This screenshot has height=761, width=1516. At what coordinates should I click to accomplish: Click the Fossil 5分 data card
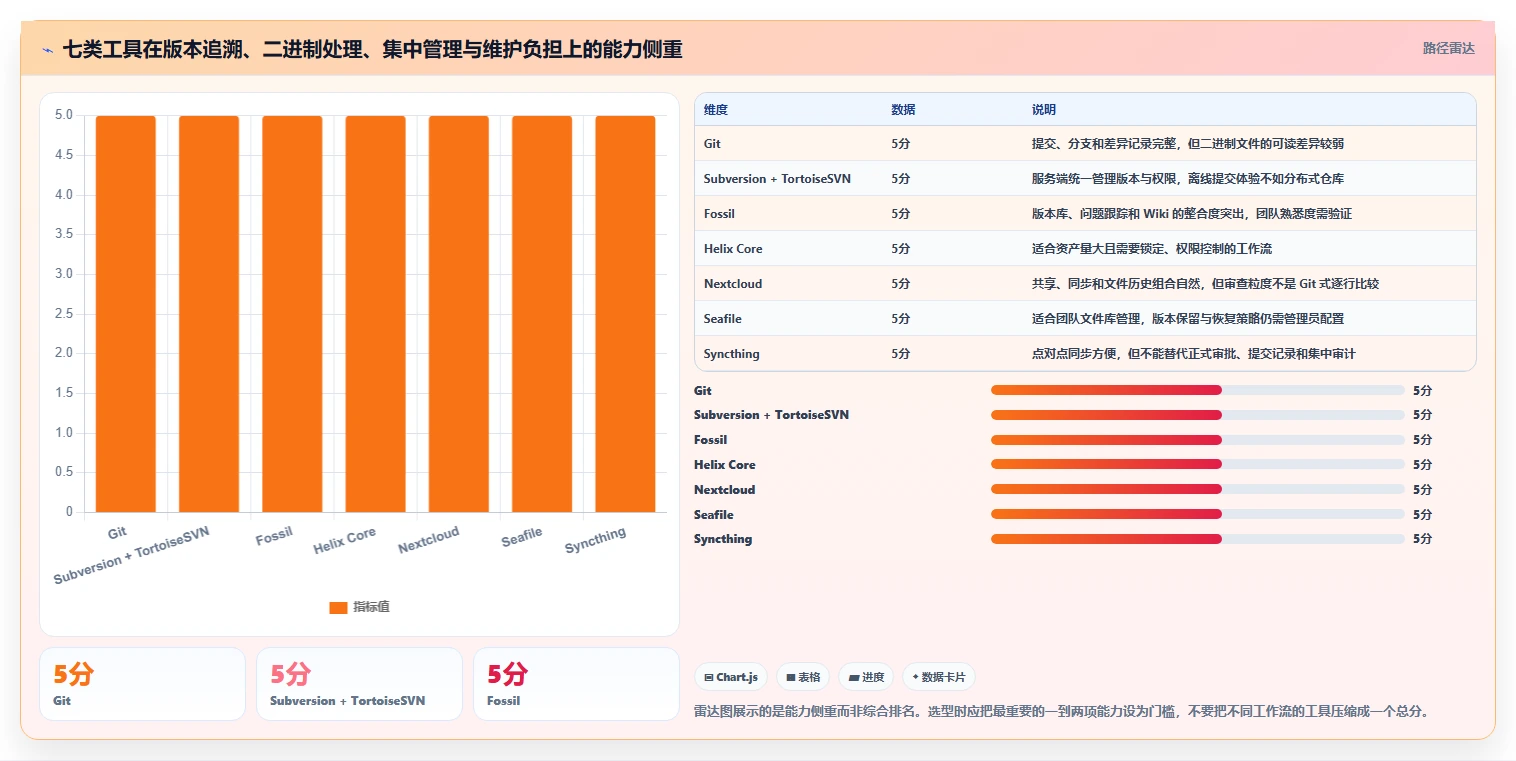[576, 684]
